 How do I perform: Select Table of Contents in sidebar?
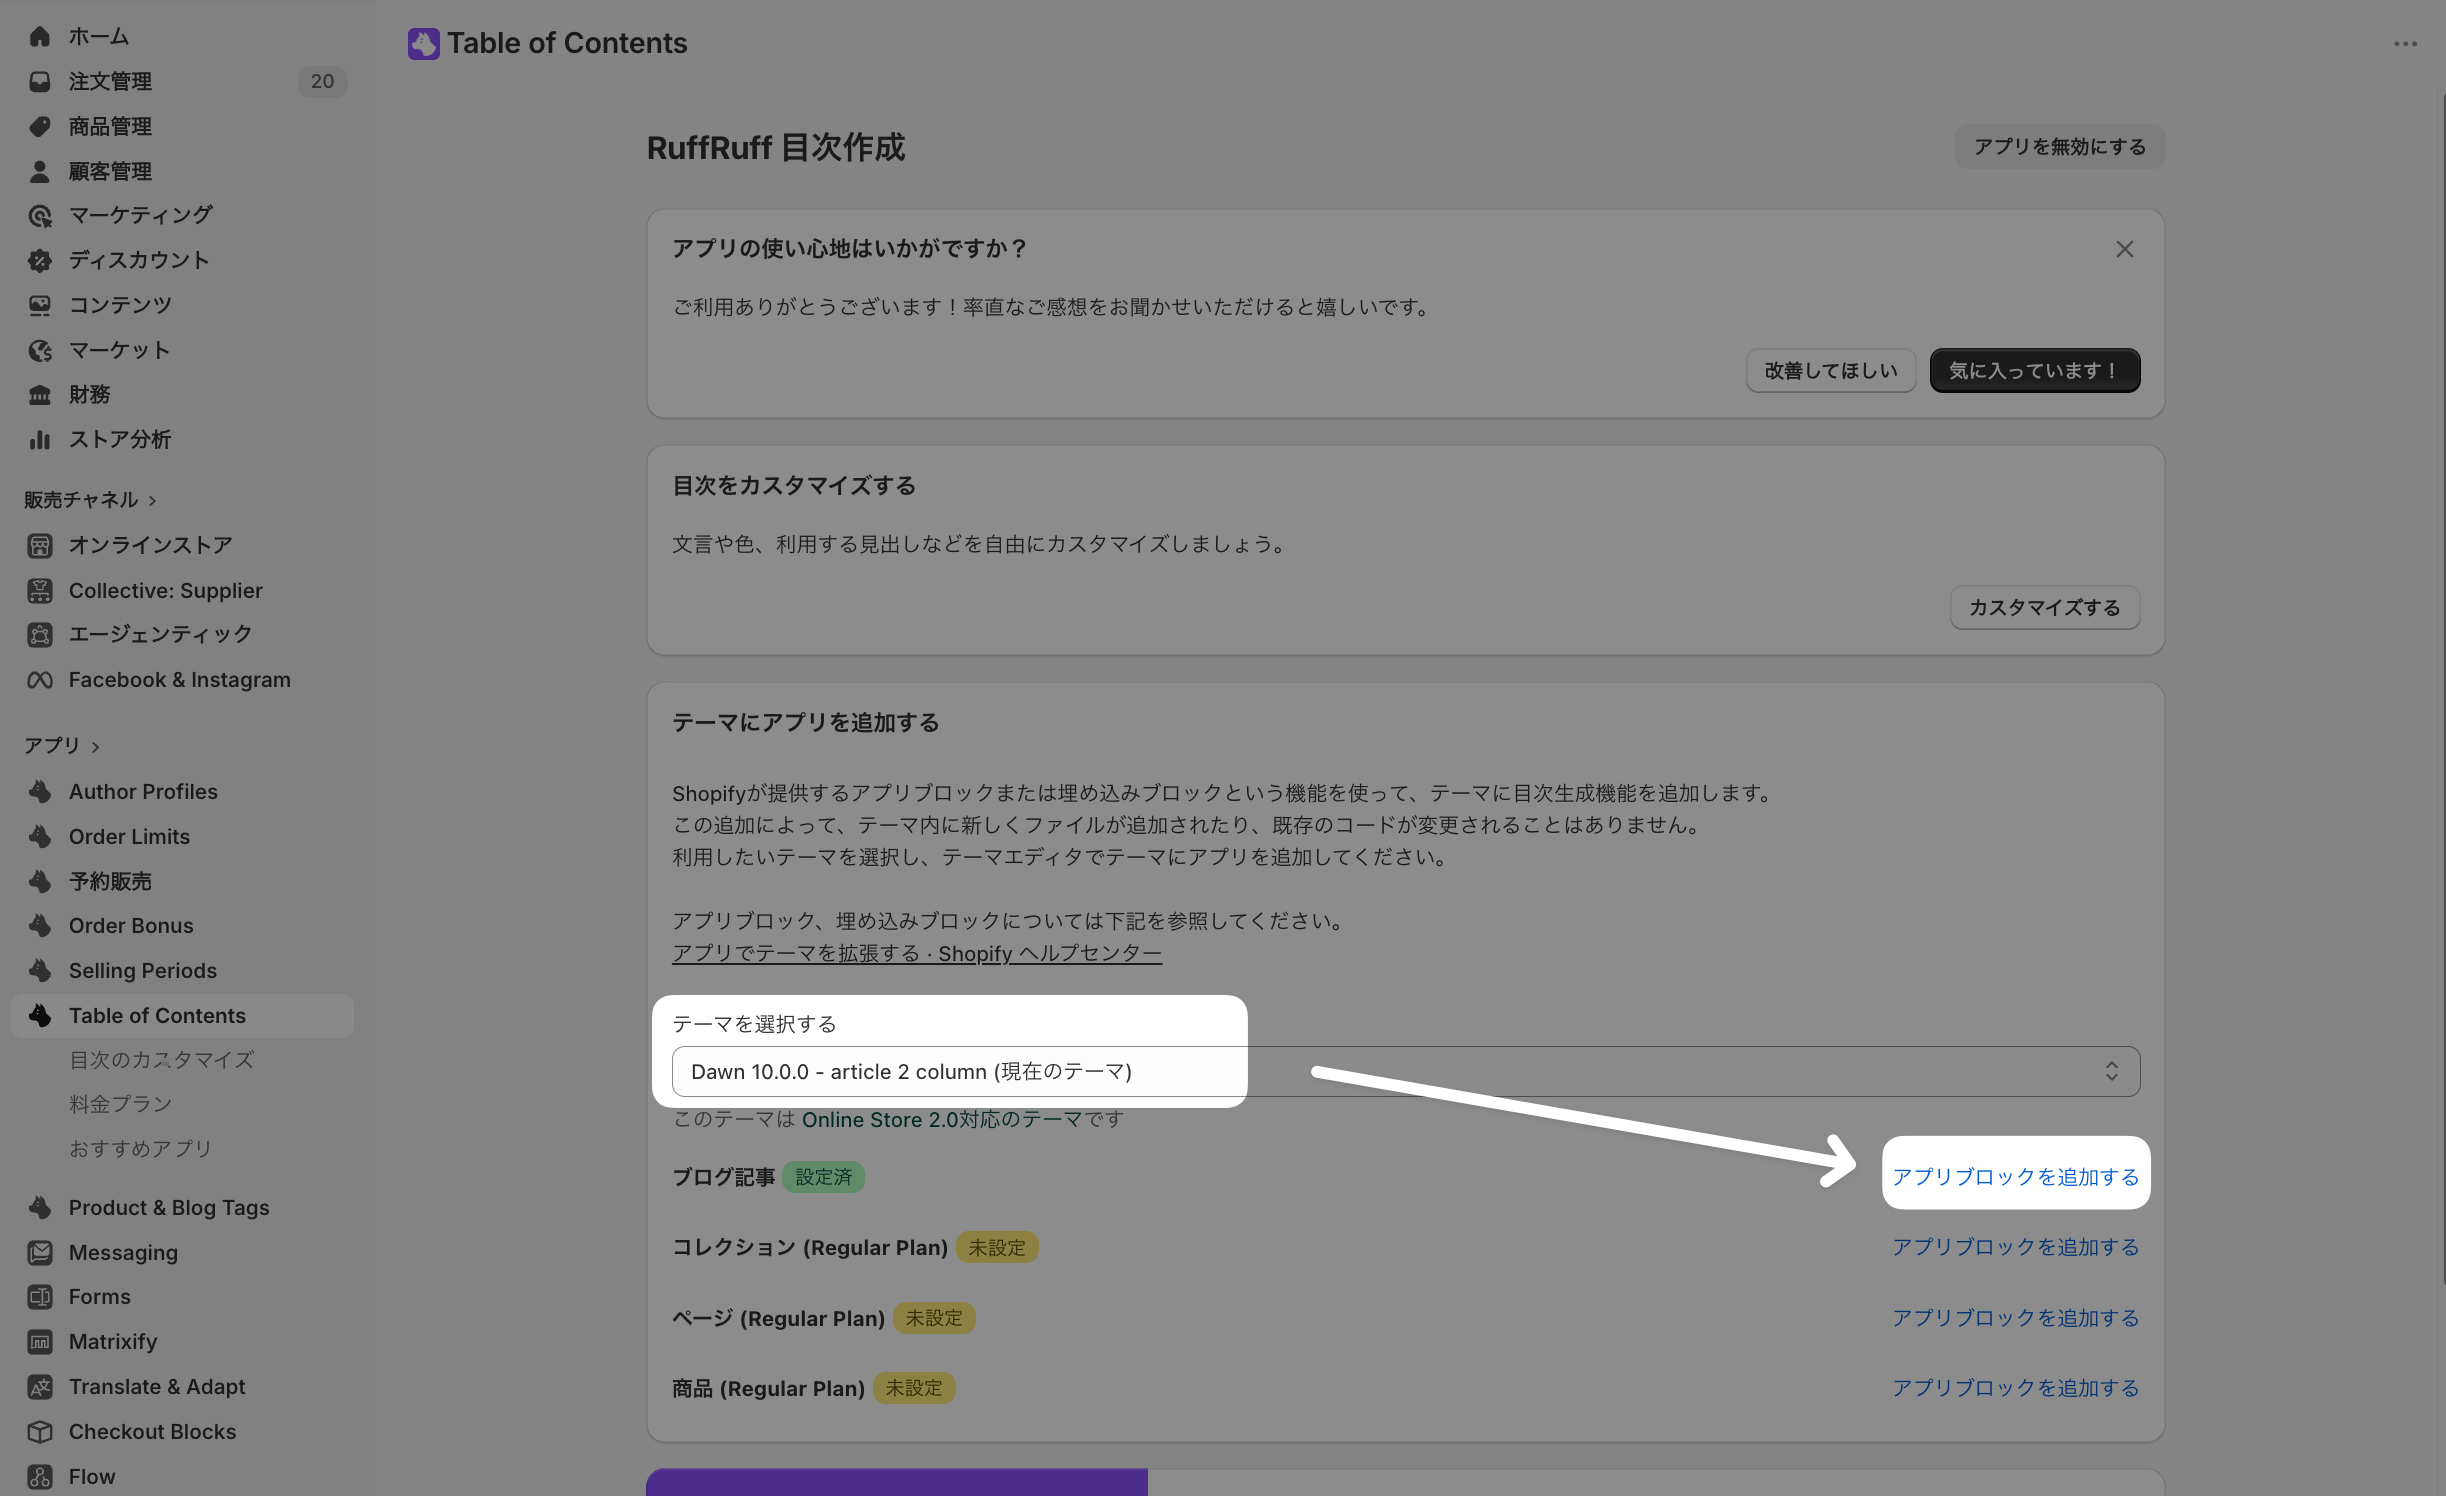coord(182,1016)
